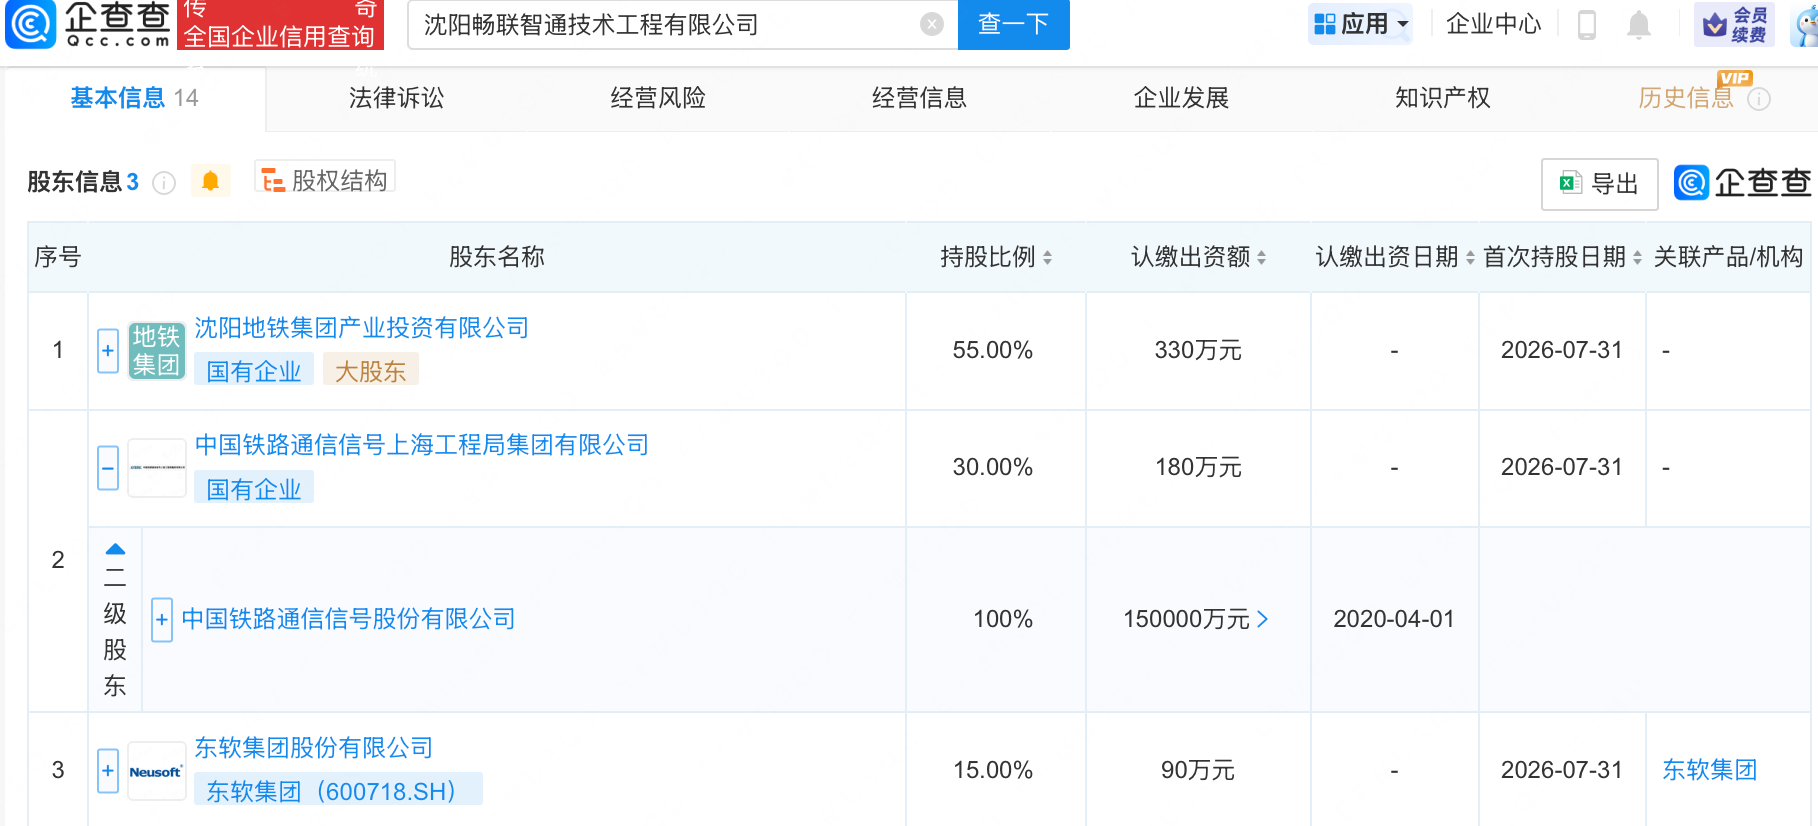Sort by 首次持股日期 column
The width and height of the screenshot is (1818, 826).
point(1637,258)
